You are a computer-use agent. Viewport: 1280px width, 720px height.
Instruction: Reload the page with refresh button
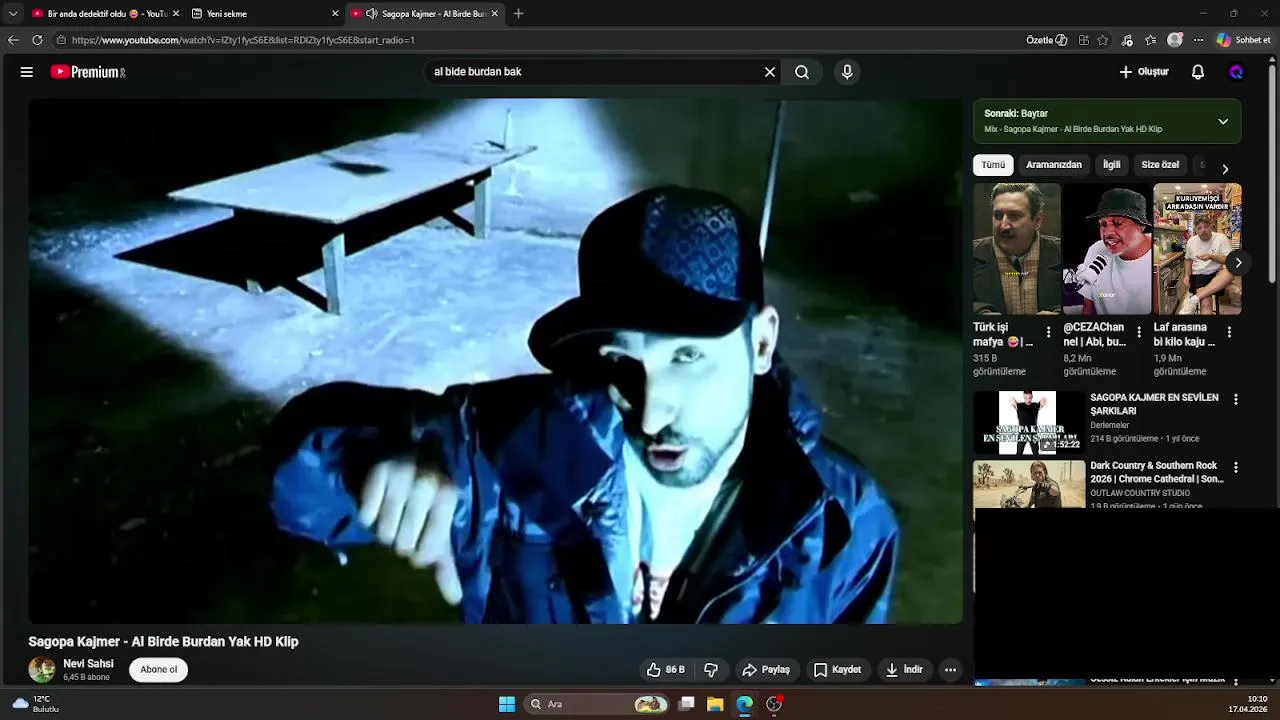[37, 40]
